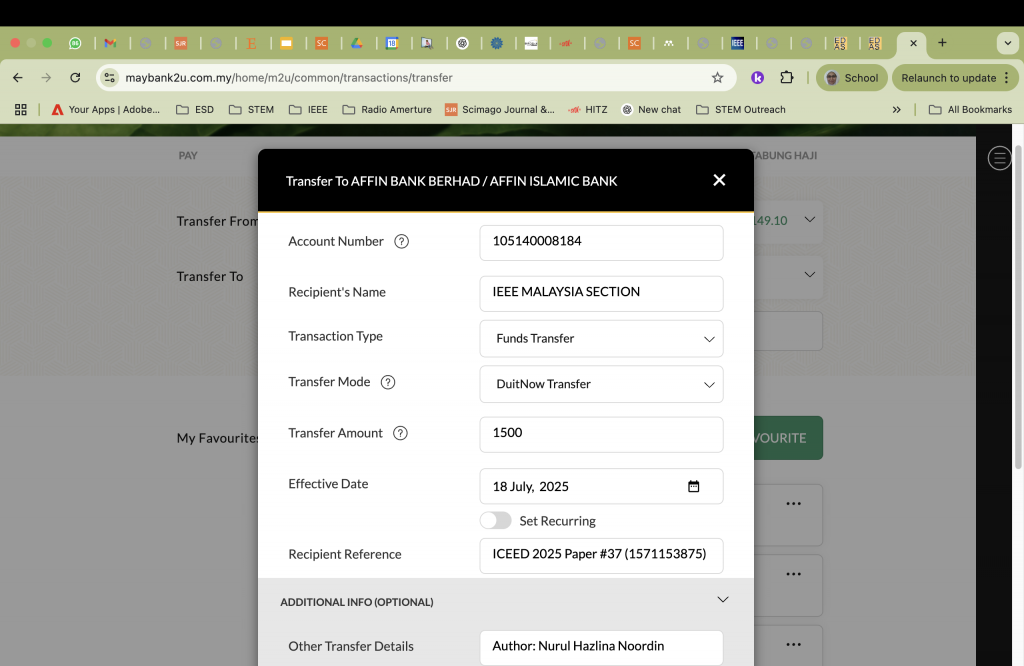This screenshot has width=1024, height=666.
Task: Open a new browser tab
Action: (x=942, y=43)
